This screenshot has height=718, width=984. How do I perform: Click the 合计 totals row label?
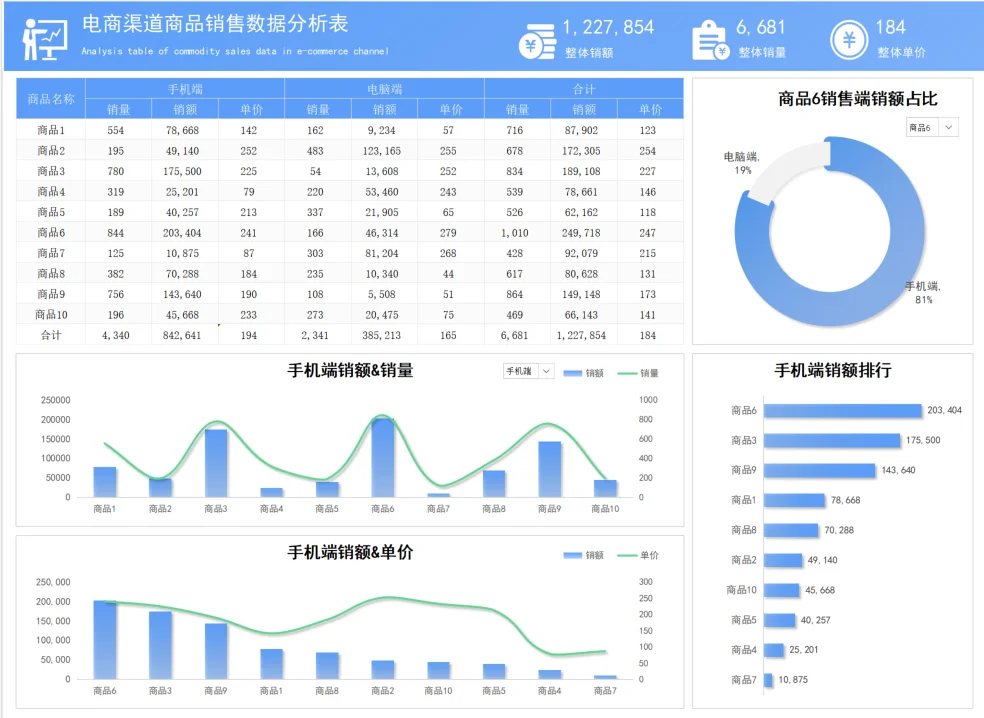49,335
